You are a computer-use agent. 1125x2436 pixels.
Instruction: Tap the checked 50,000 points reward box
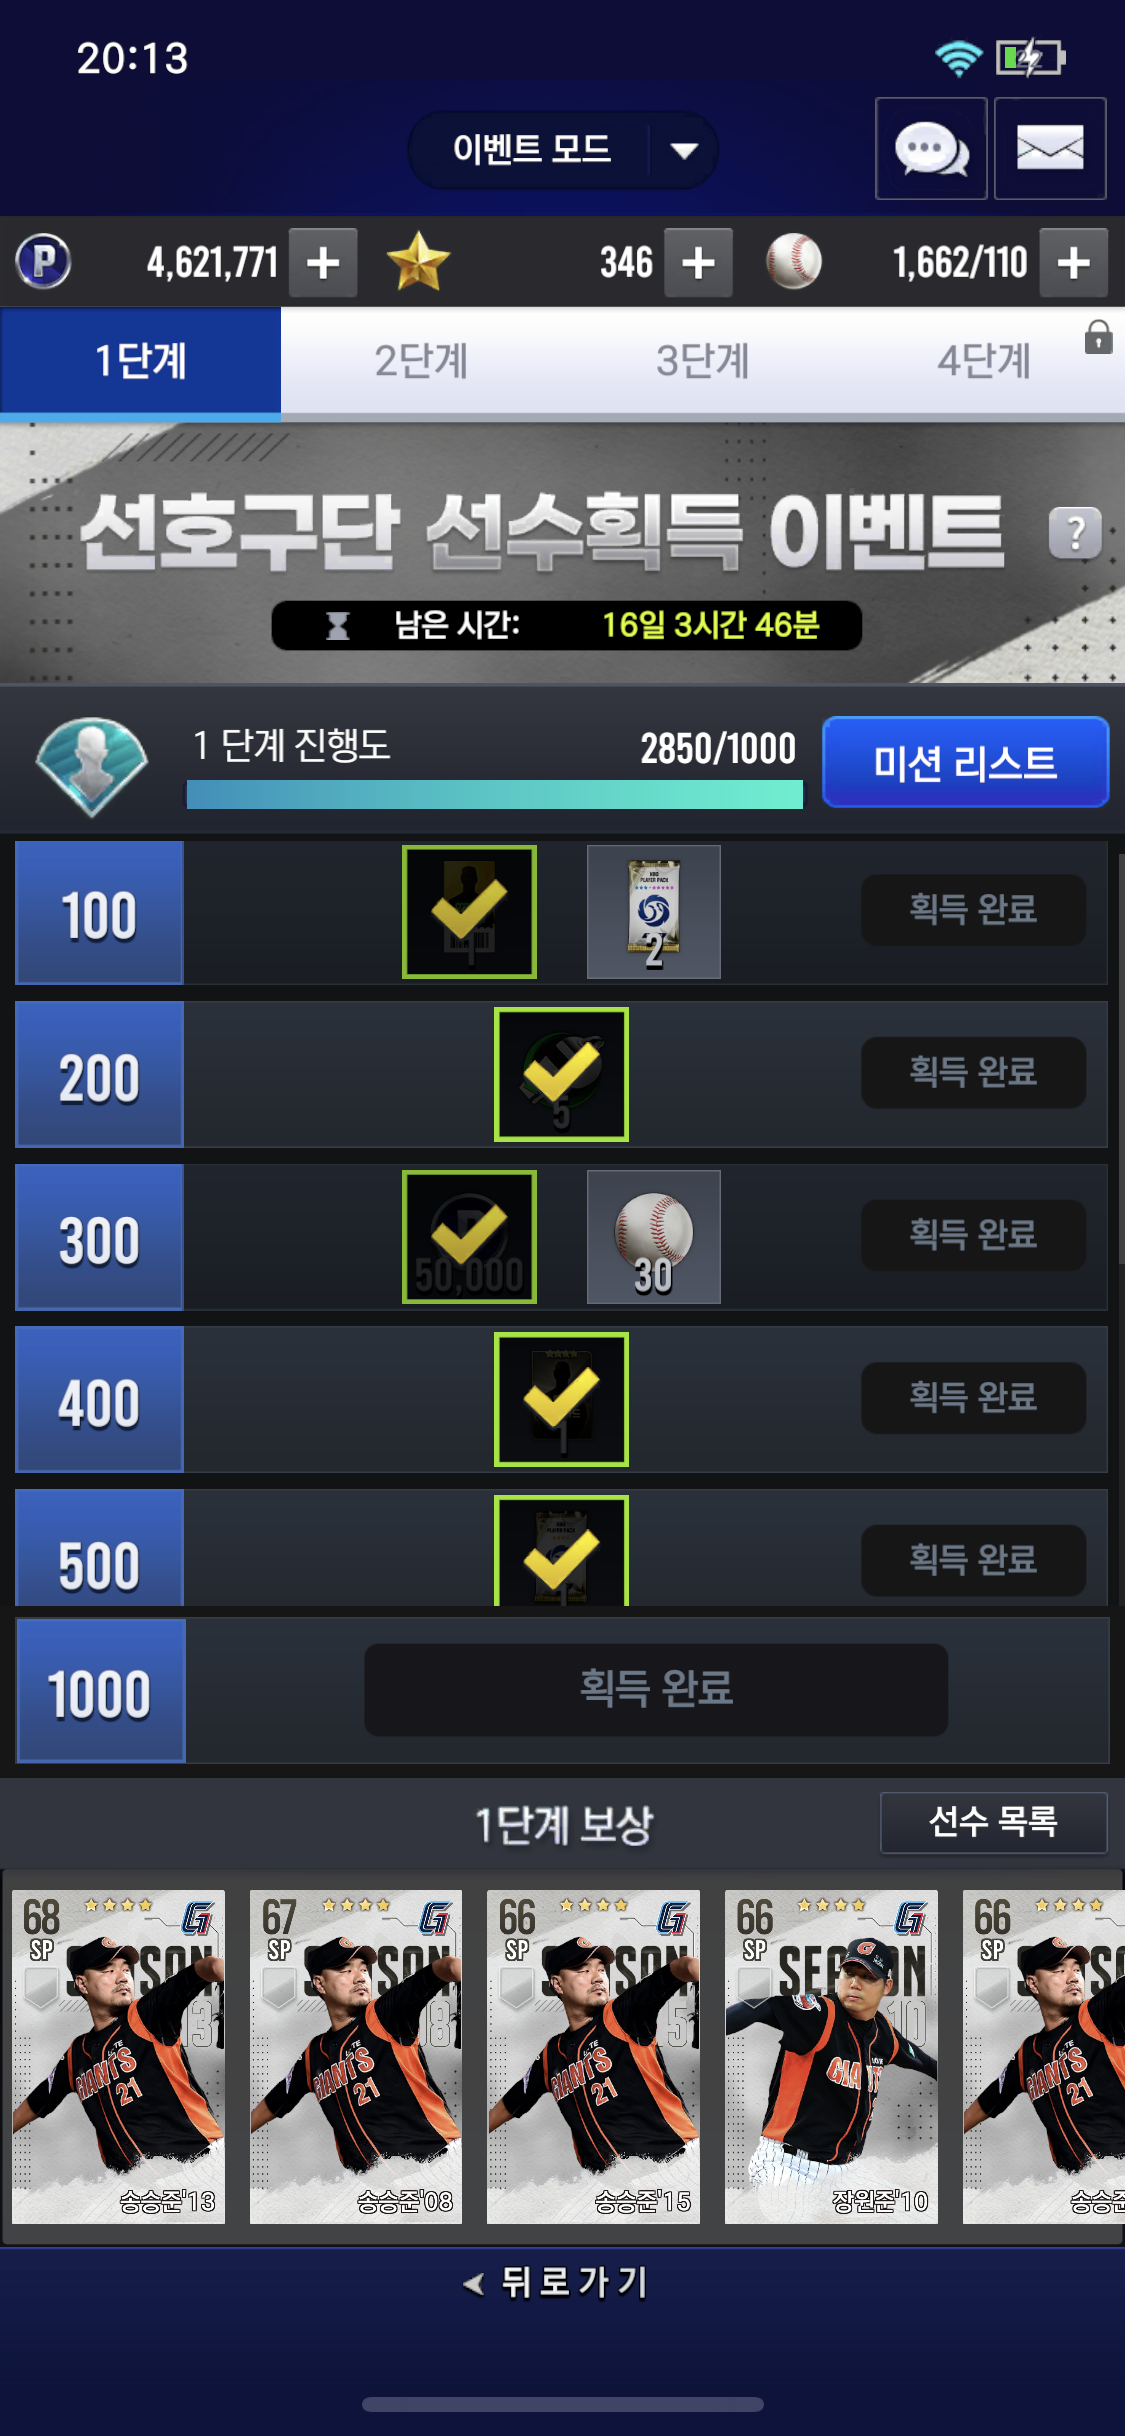(469, 1237)
